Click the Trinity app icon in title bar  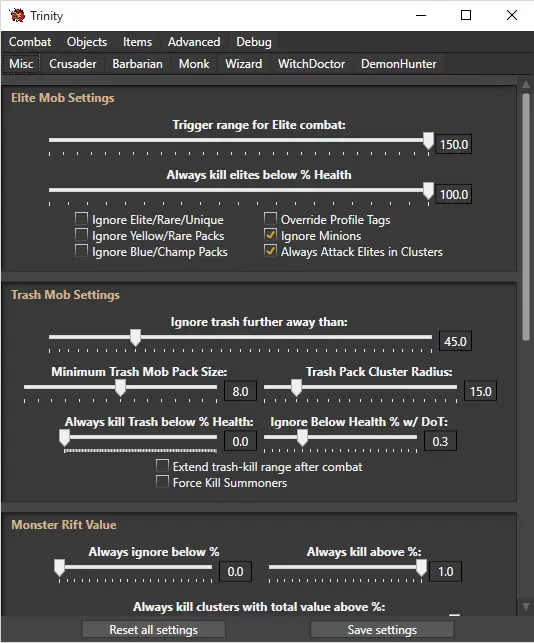pyautogui.click(x=17, y=15)
